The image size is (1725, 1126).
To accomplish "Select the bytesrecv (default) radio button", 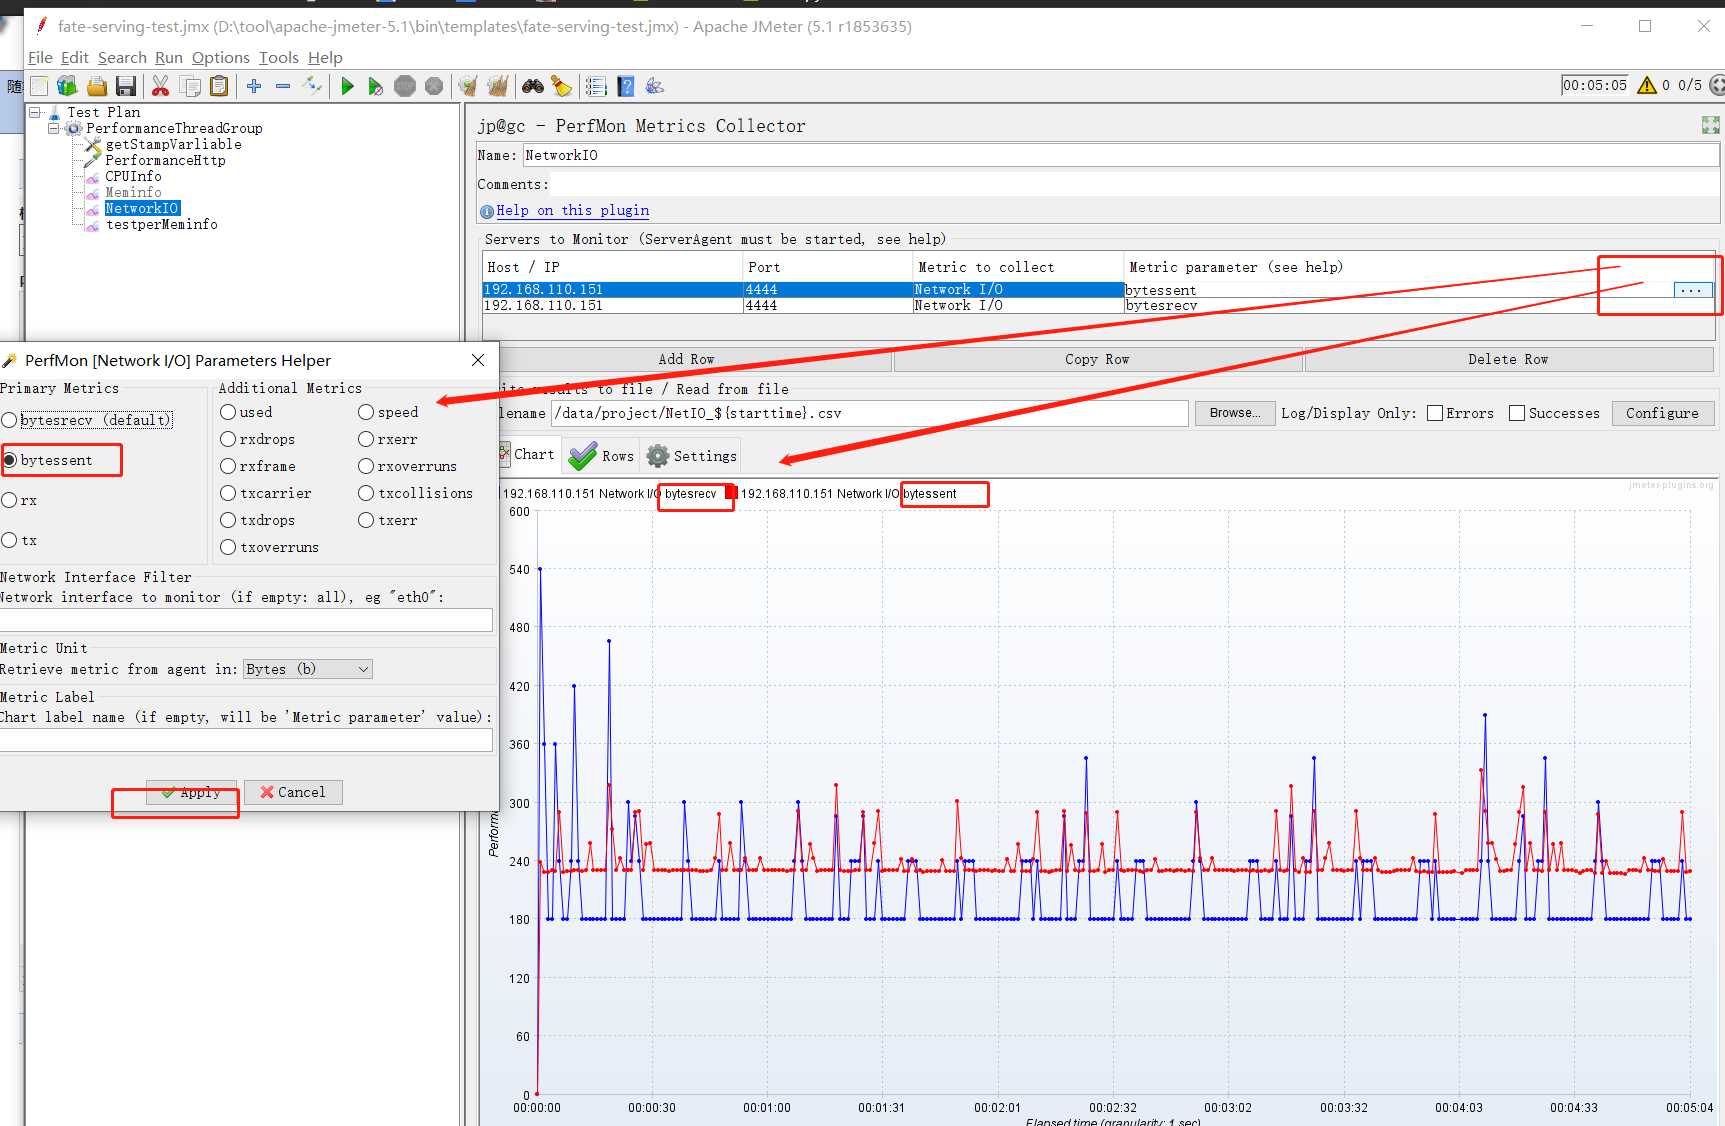I will coord(9,420).
